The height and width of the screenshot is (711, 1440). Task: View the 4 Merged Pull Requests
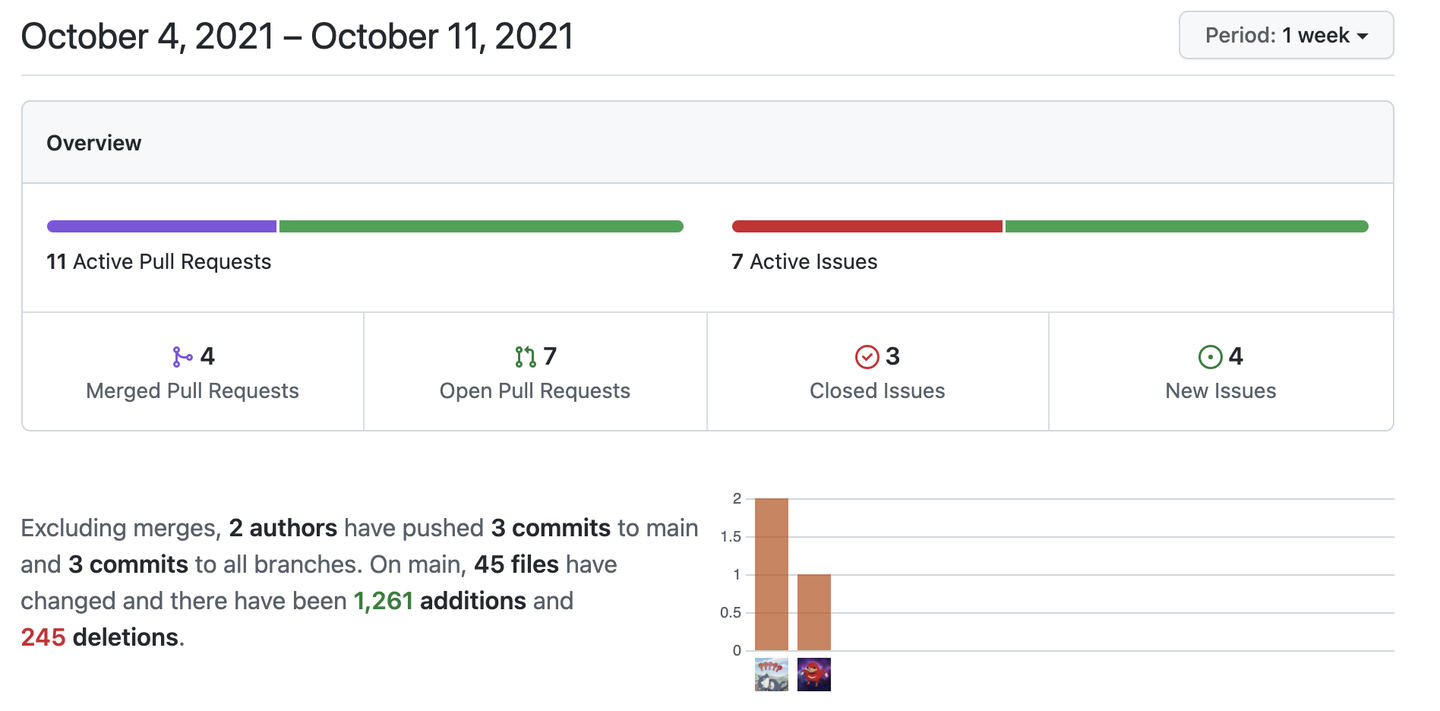click(x=193, y=372)
